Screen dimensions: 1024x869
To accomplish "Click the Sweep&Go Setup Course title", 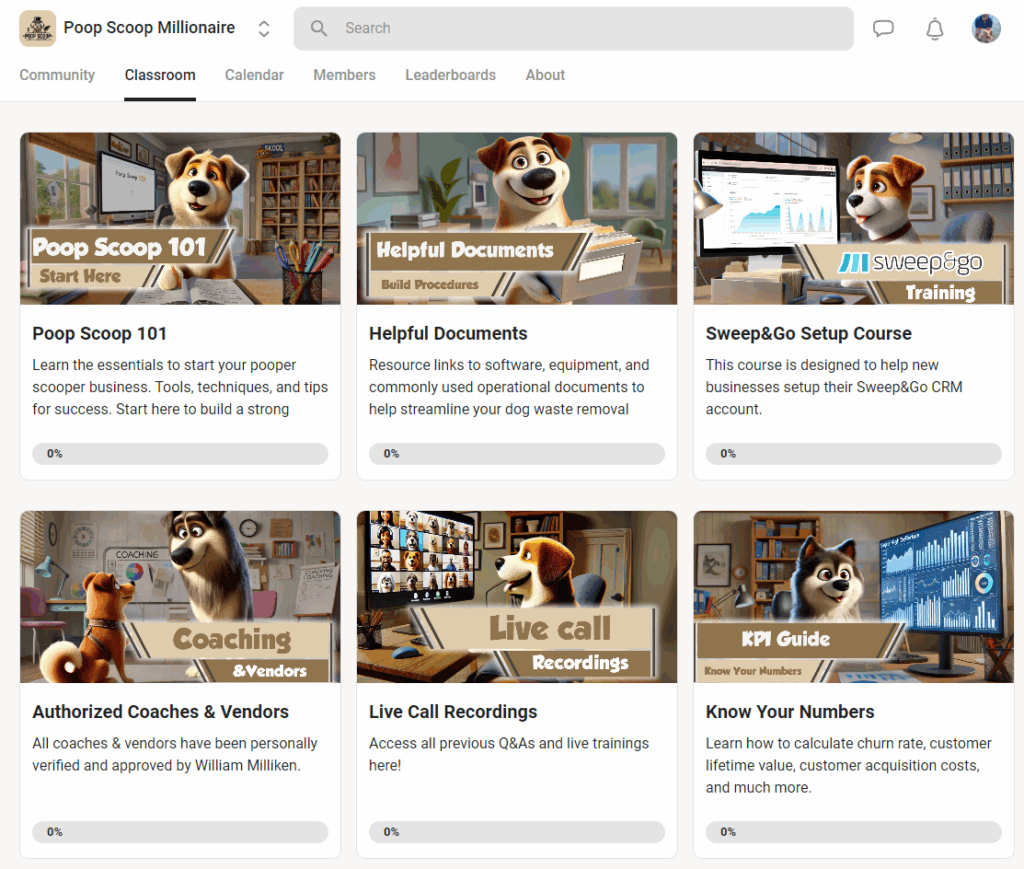I will pos(808,333).
